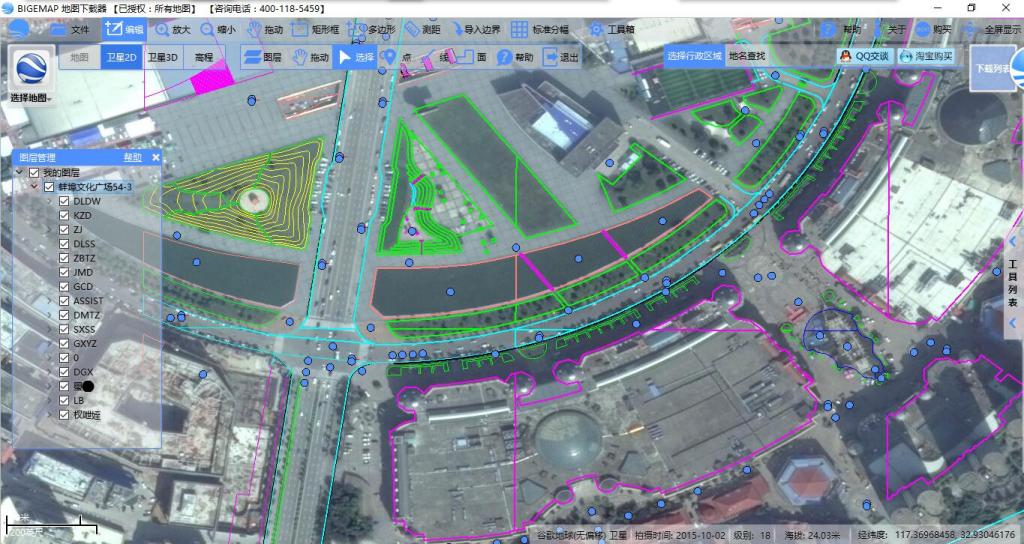The height and width of the screenshot is (544, 1024).
Task: Click the 缩小 zoom out tool
Action: (x=218, y=29)
